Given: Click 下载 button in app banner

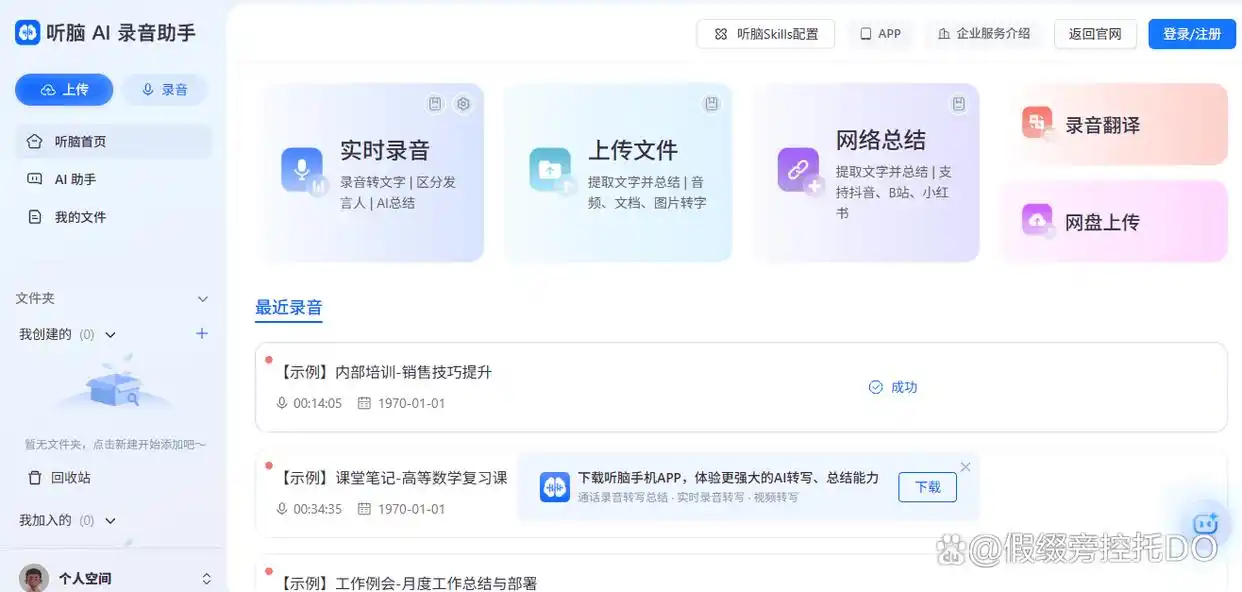Looking at the screenshot, I should pos(927,487).
